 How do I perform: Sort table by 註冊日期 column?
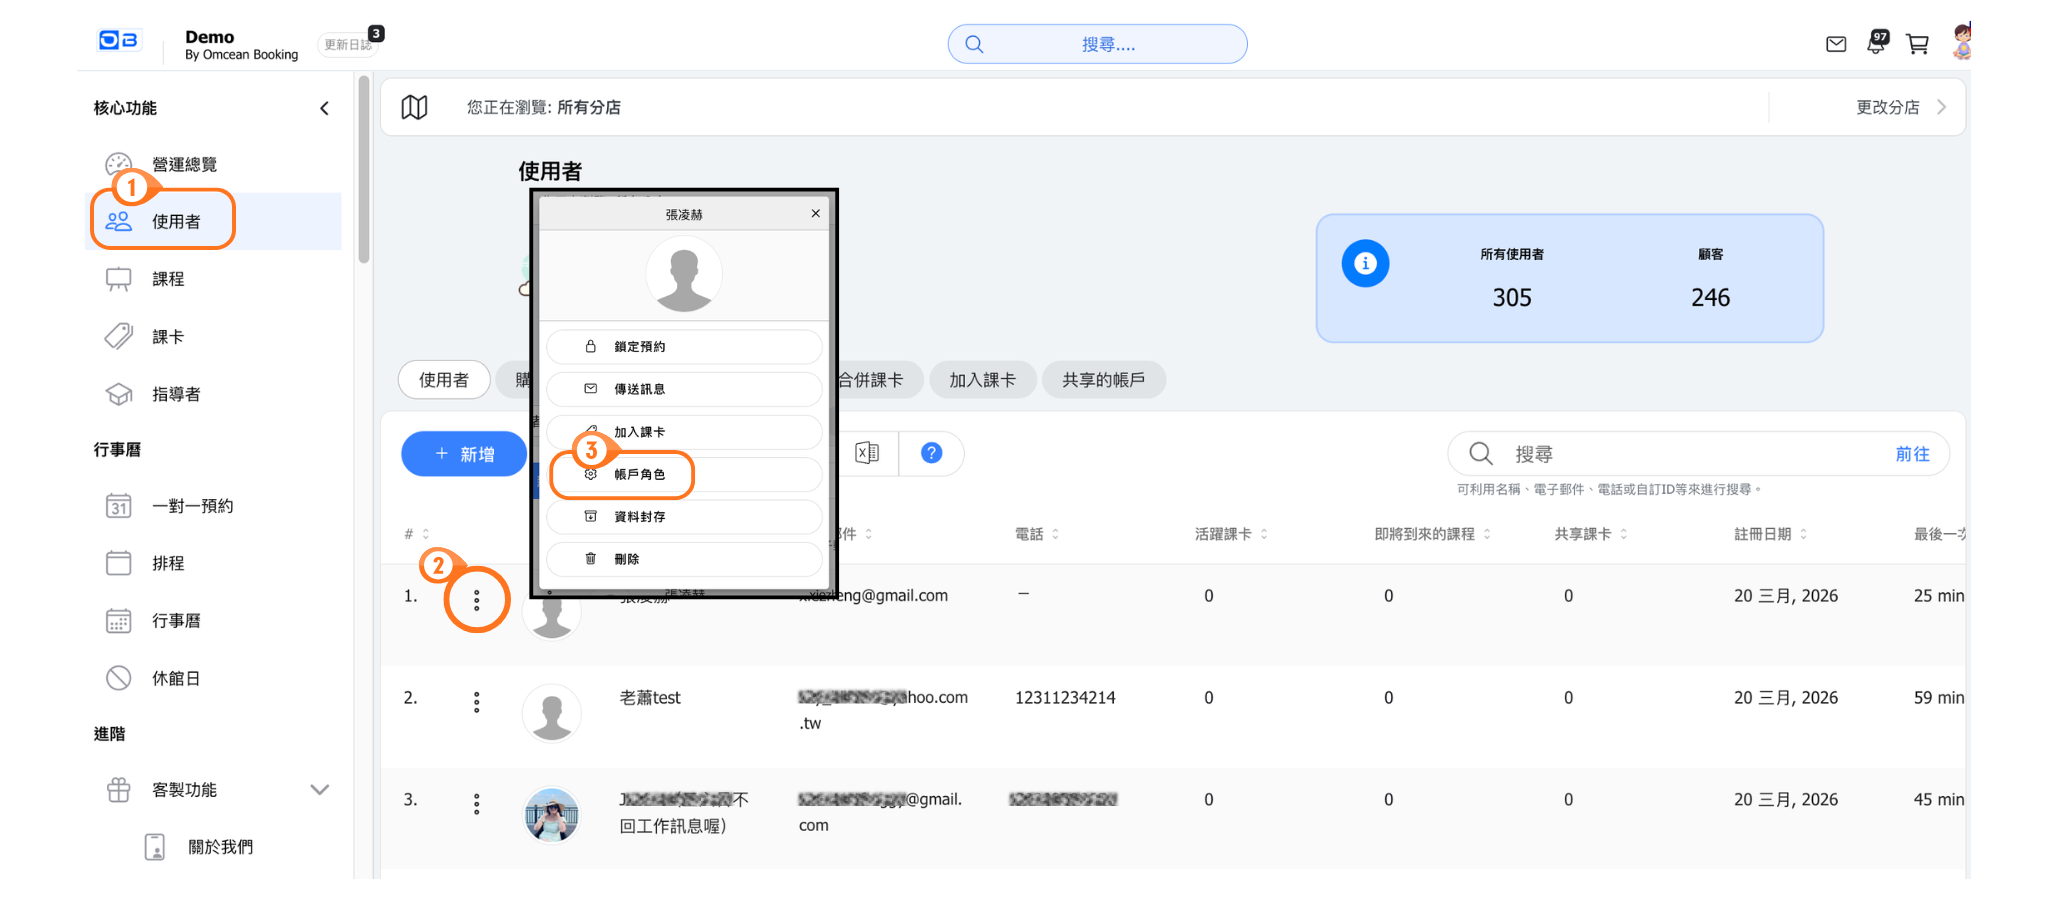[1770, 534]
